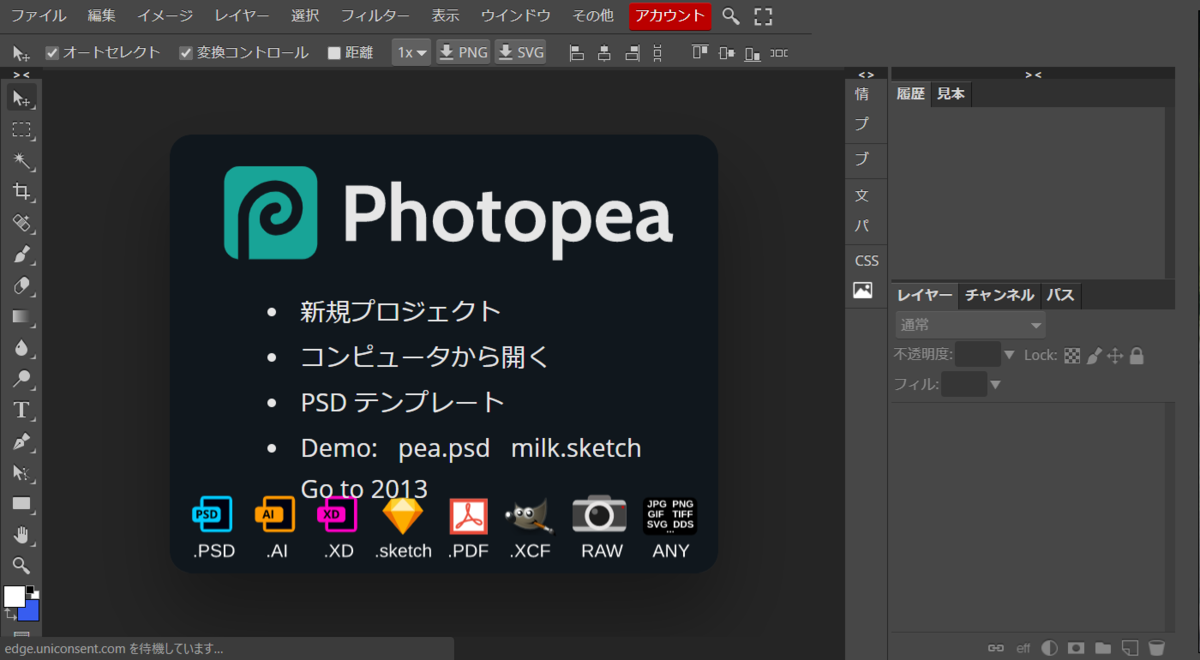Select the Spot Healing Brush tool

tap(21, 223)
